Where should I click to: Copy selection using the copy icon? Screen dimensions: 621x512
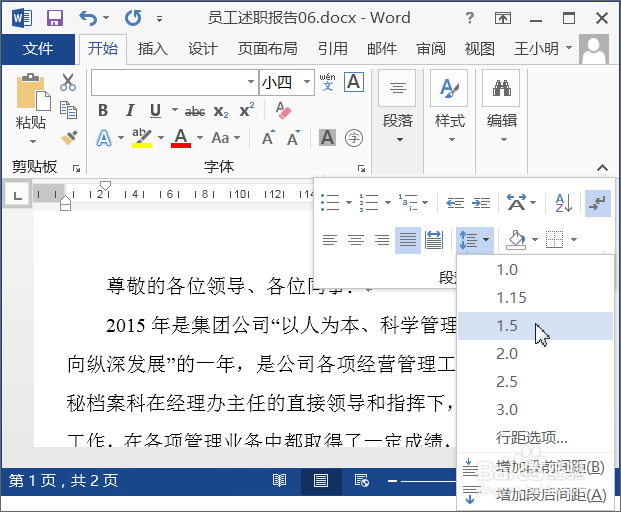[68, 110]
